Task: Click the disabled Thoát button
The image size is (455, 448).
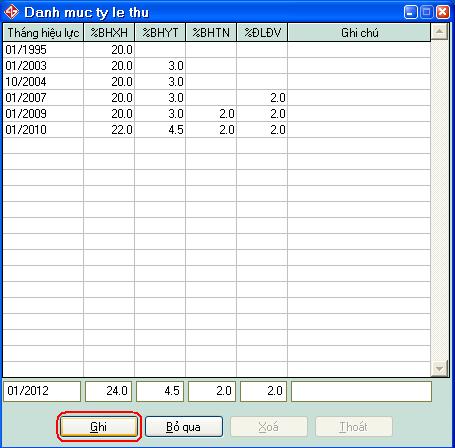Action: 354,427
